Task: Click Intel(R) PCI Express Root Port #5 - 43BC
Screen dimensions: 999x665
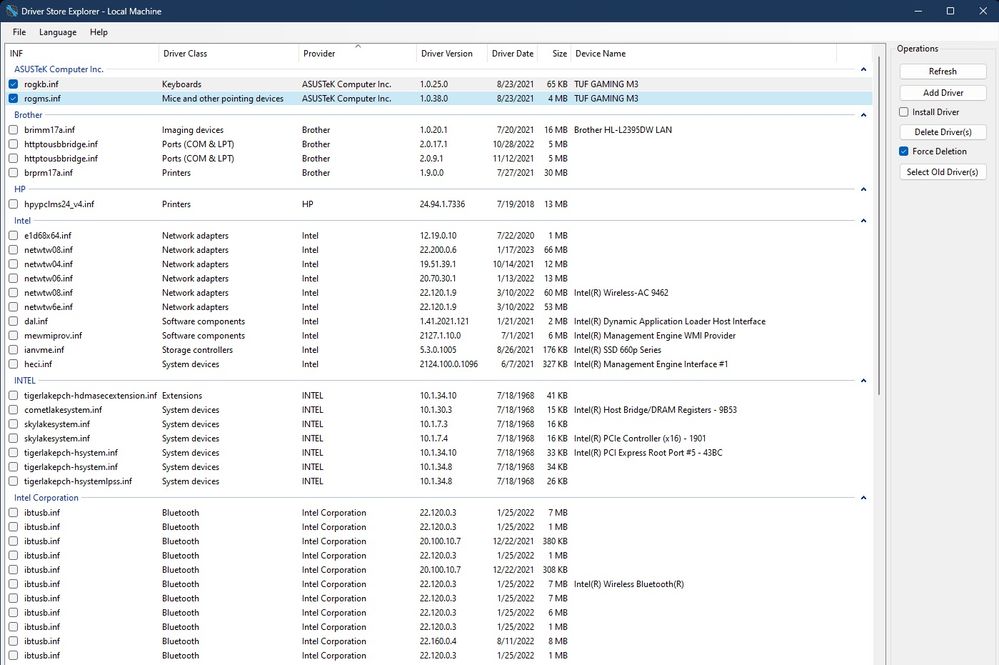Action: tap(648, 452)
